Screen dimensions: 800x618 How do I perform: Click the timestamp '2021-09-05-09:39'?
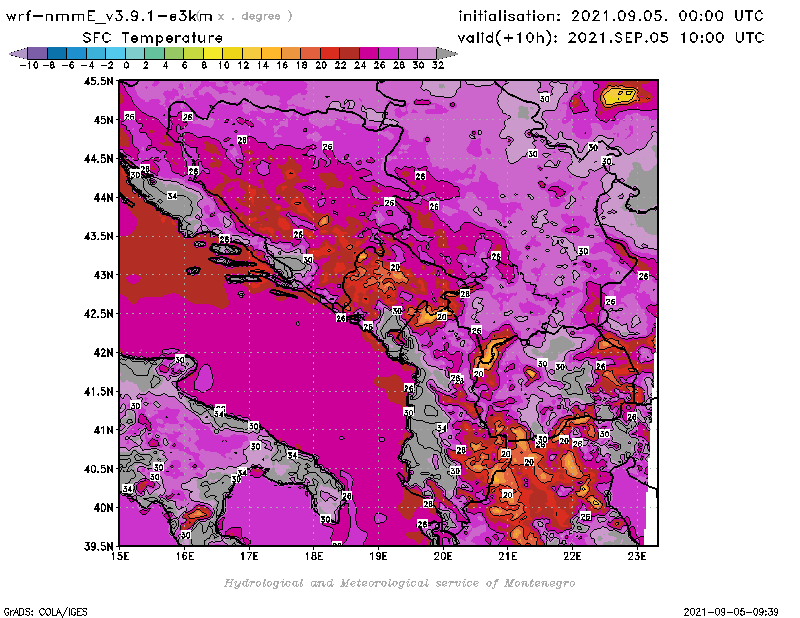pos(731,611)
